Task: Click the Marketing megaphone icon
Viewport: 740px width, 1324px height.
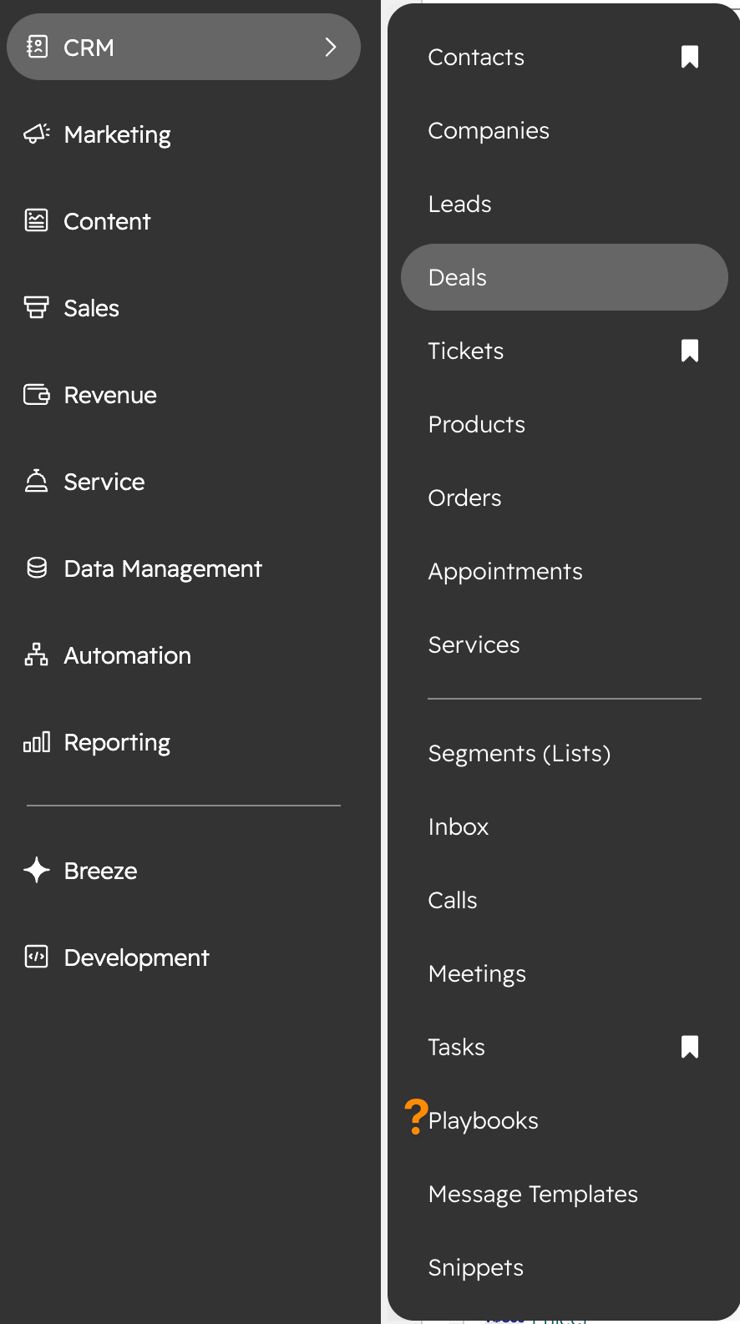Action: pyautogui.click(x=37, y=134)
